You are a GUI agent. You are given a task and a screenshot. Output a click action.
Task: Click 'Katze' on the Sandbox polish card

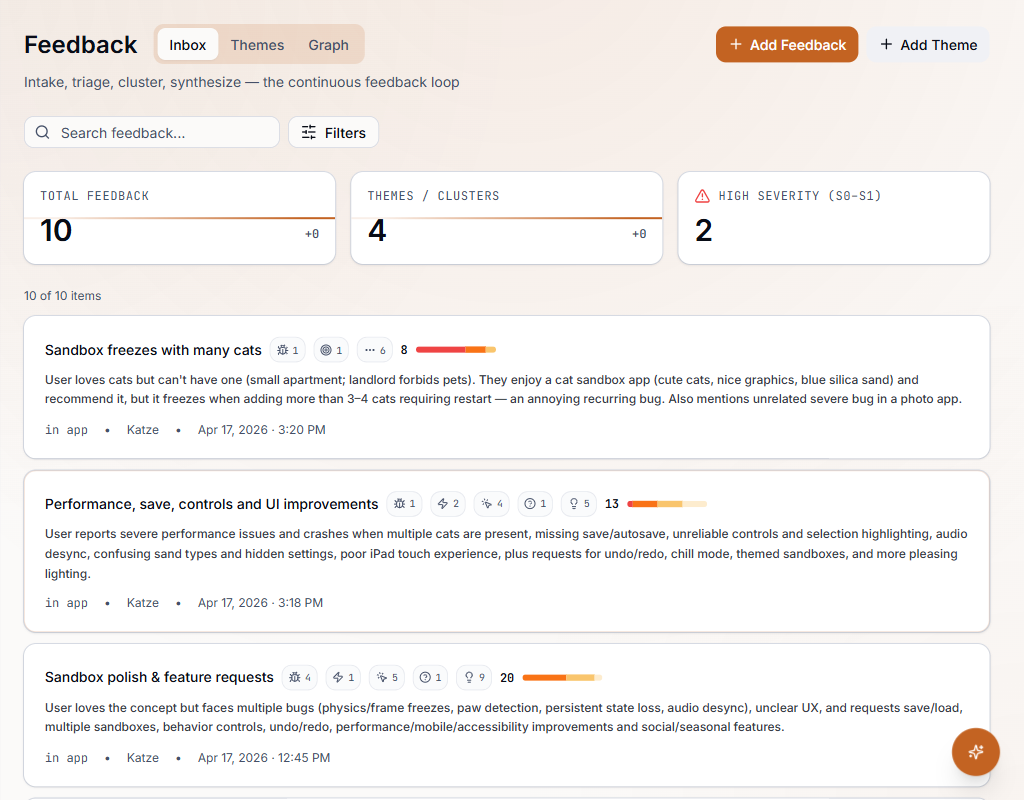143,758
